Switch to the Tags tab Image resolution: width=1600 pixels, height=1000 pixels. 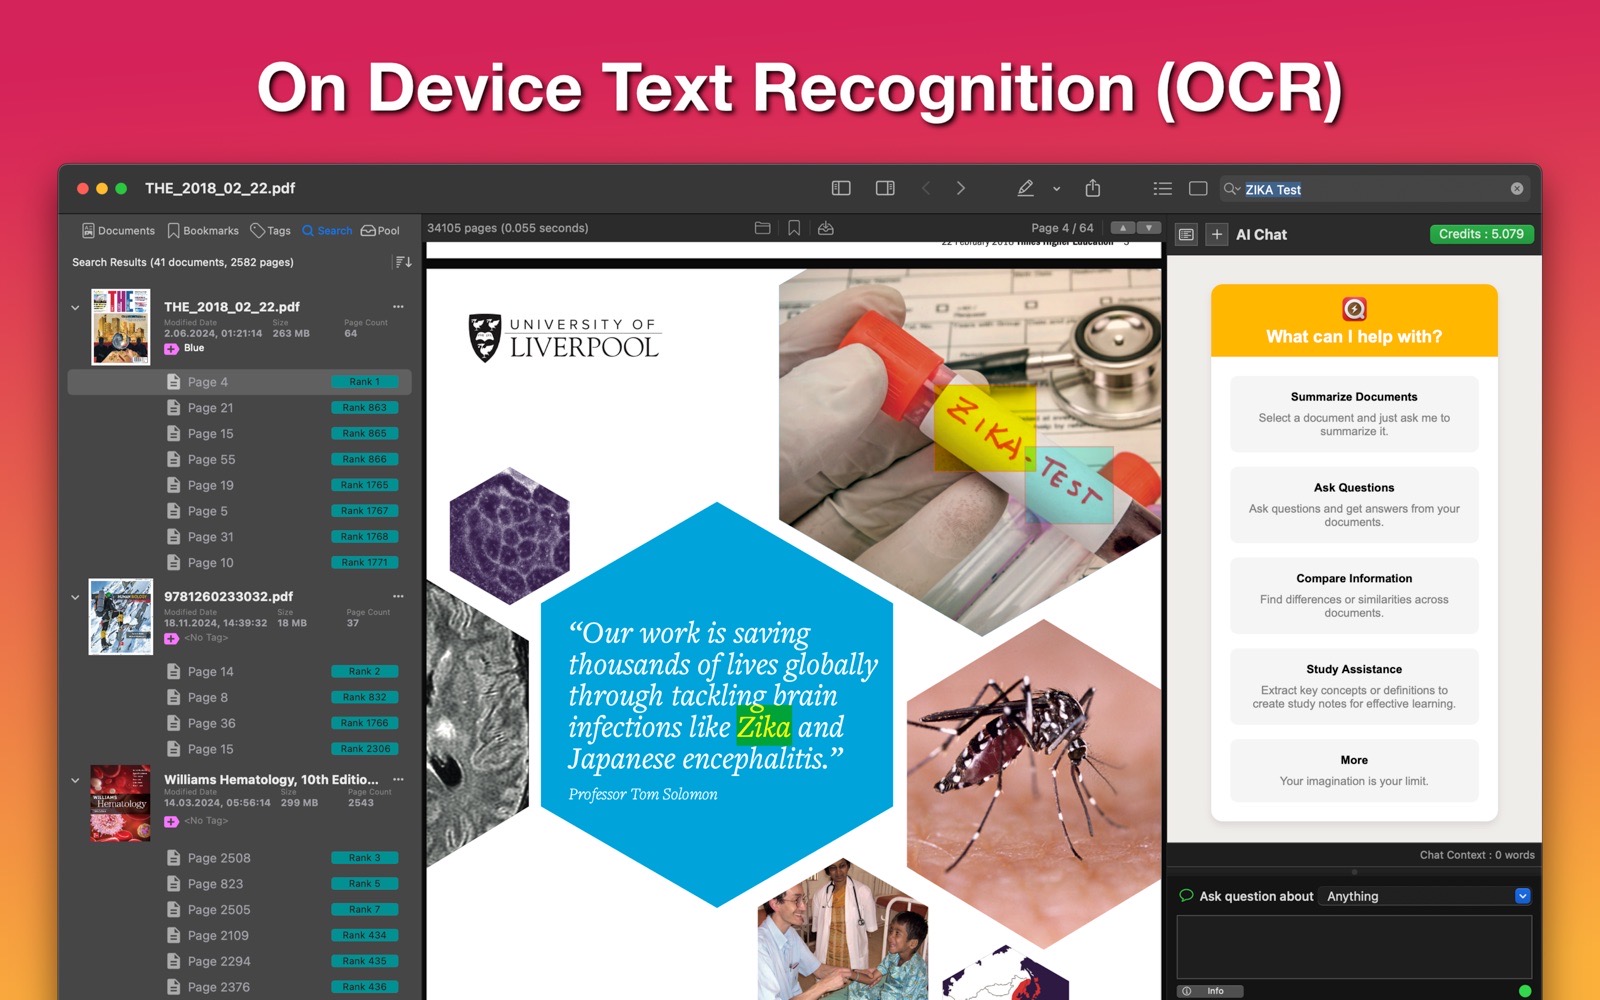click(270, 230)
